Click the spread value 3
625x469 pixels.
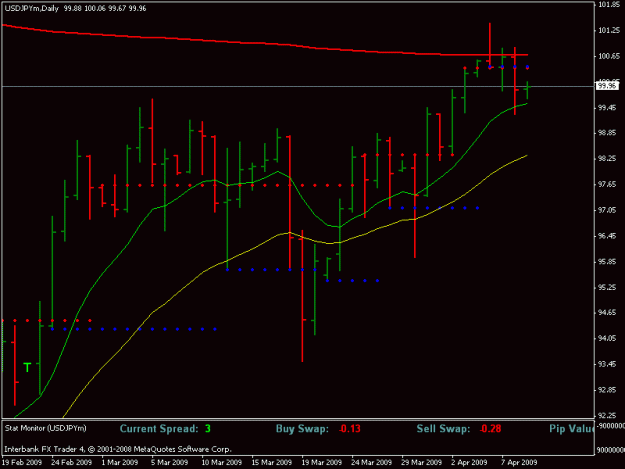pyautogui.click(x=208, y=429)
